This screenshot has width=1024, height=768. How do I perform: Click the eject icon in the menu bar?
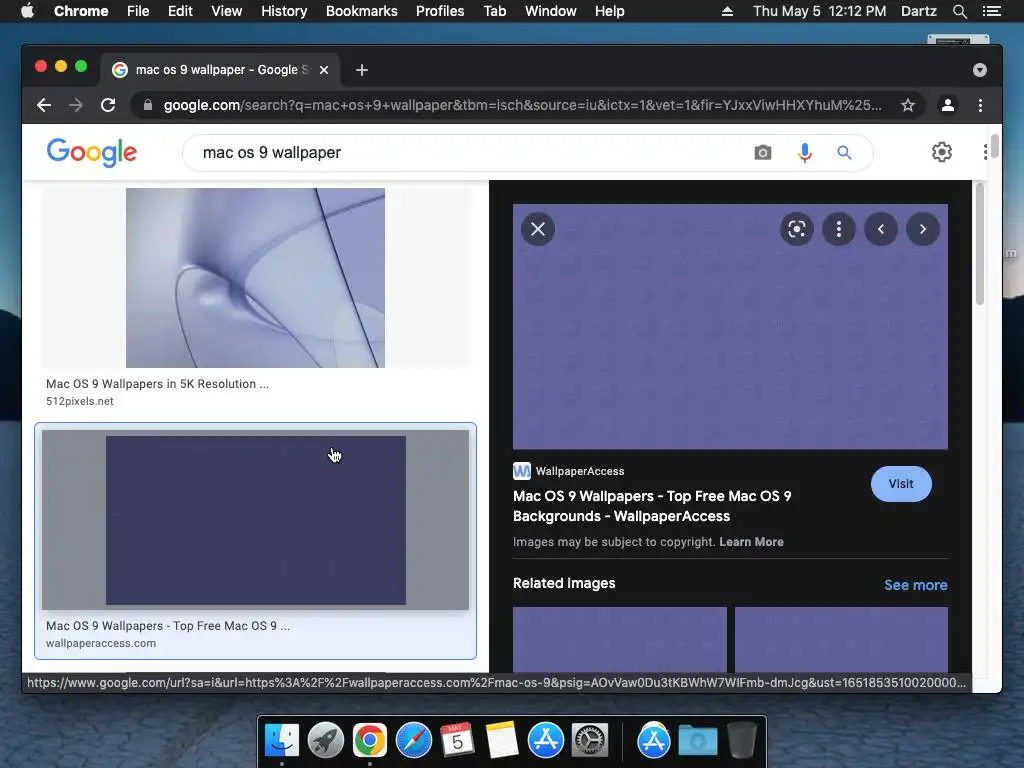point(727,11)
